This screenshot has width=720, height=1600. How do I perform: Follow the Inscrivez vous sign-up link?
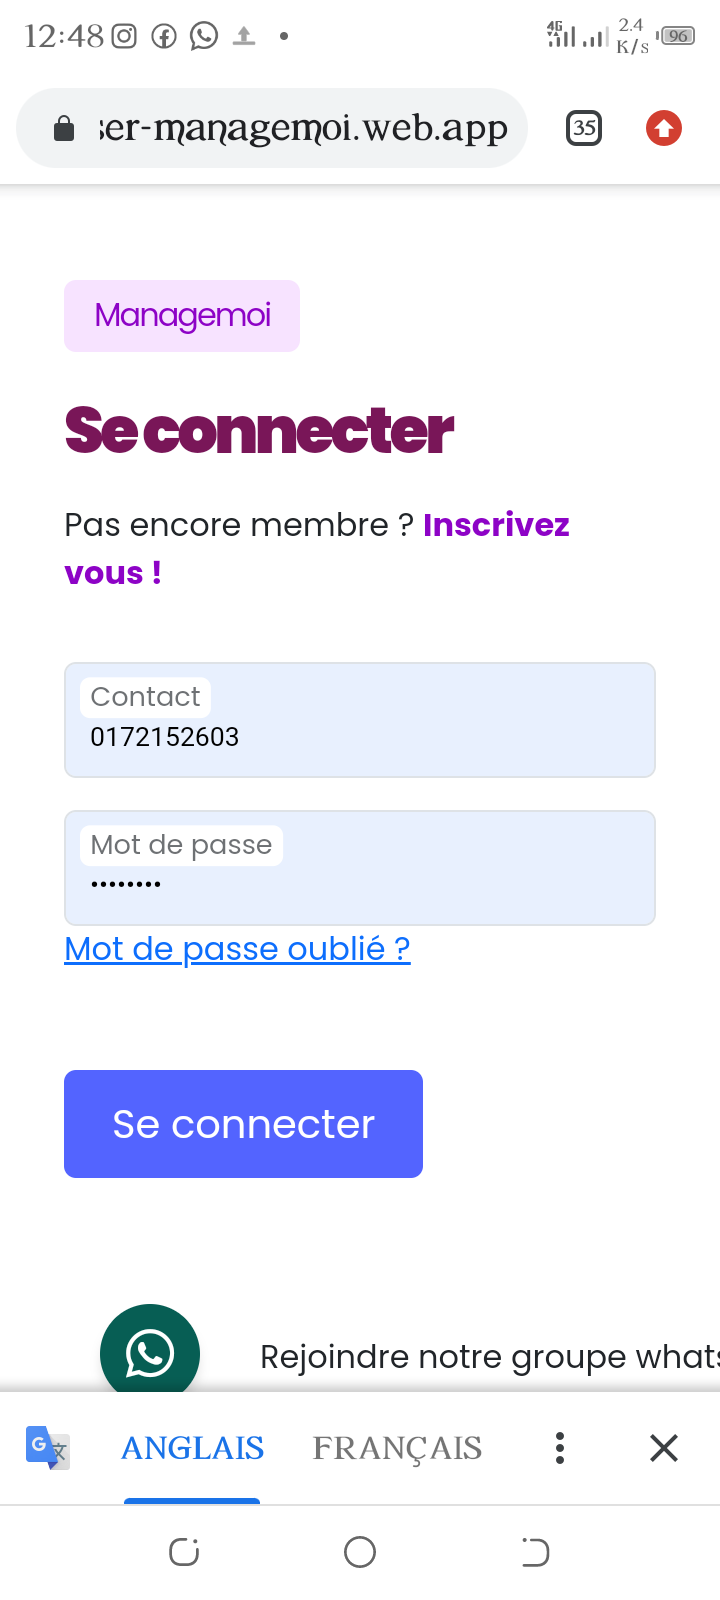[x=496, y=525]
